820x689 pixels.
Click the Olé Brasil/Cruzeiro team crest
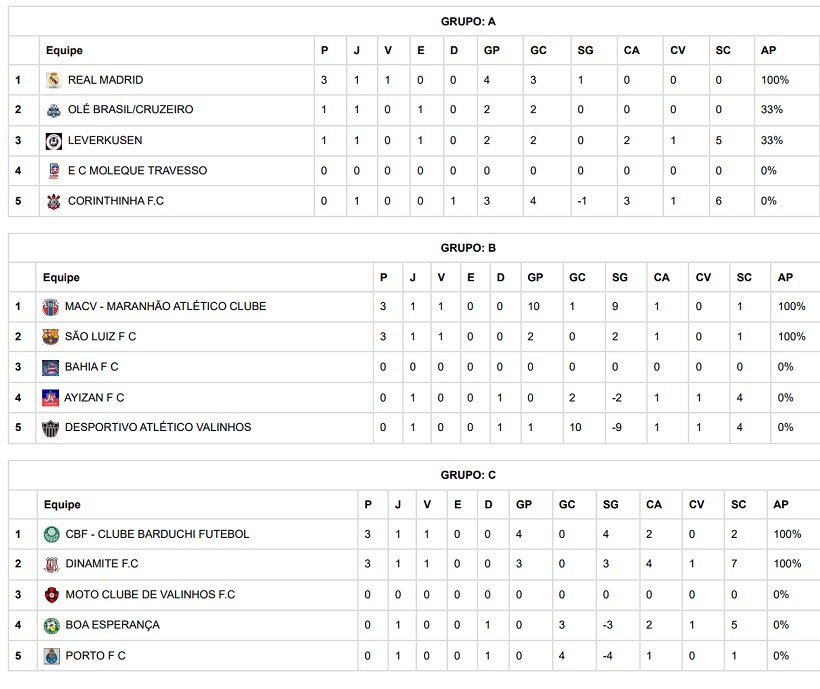pyautogui.click(x=53, y=110)
